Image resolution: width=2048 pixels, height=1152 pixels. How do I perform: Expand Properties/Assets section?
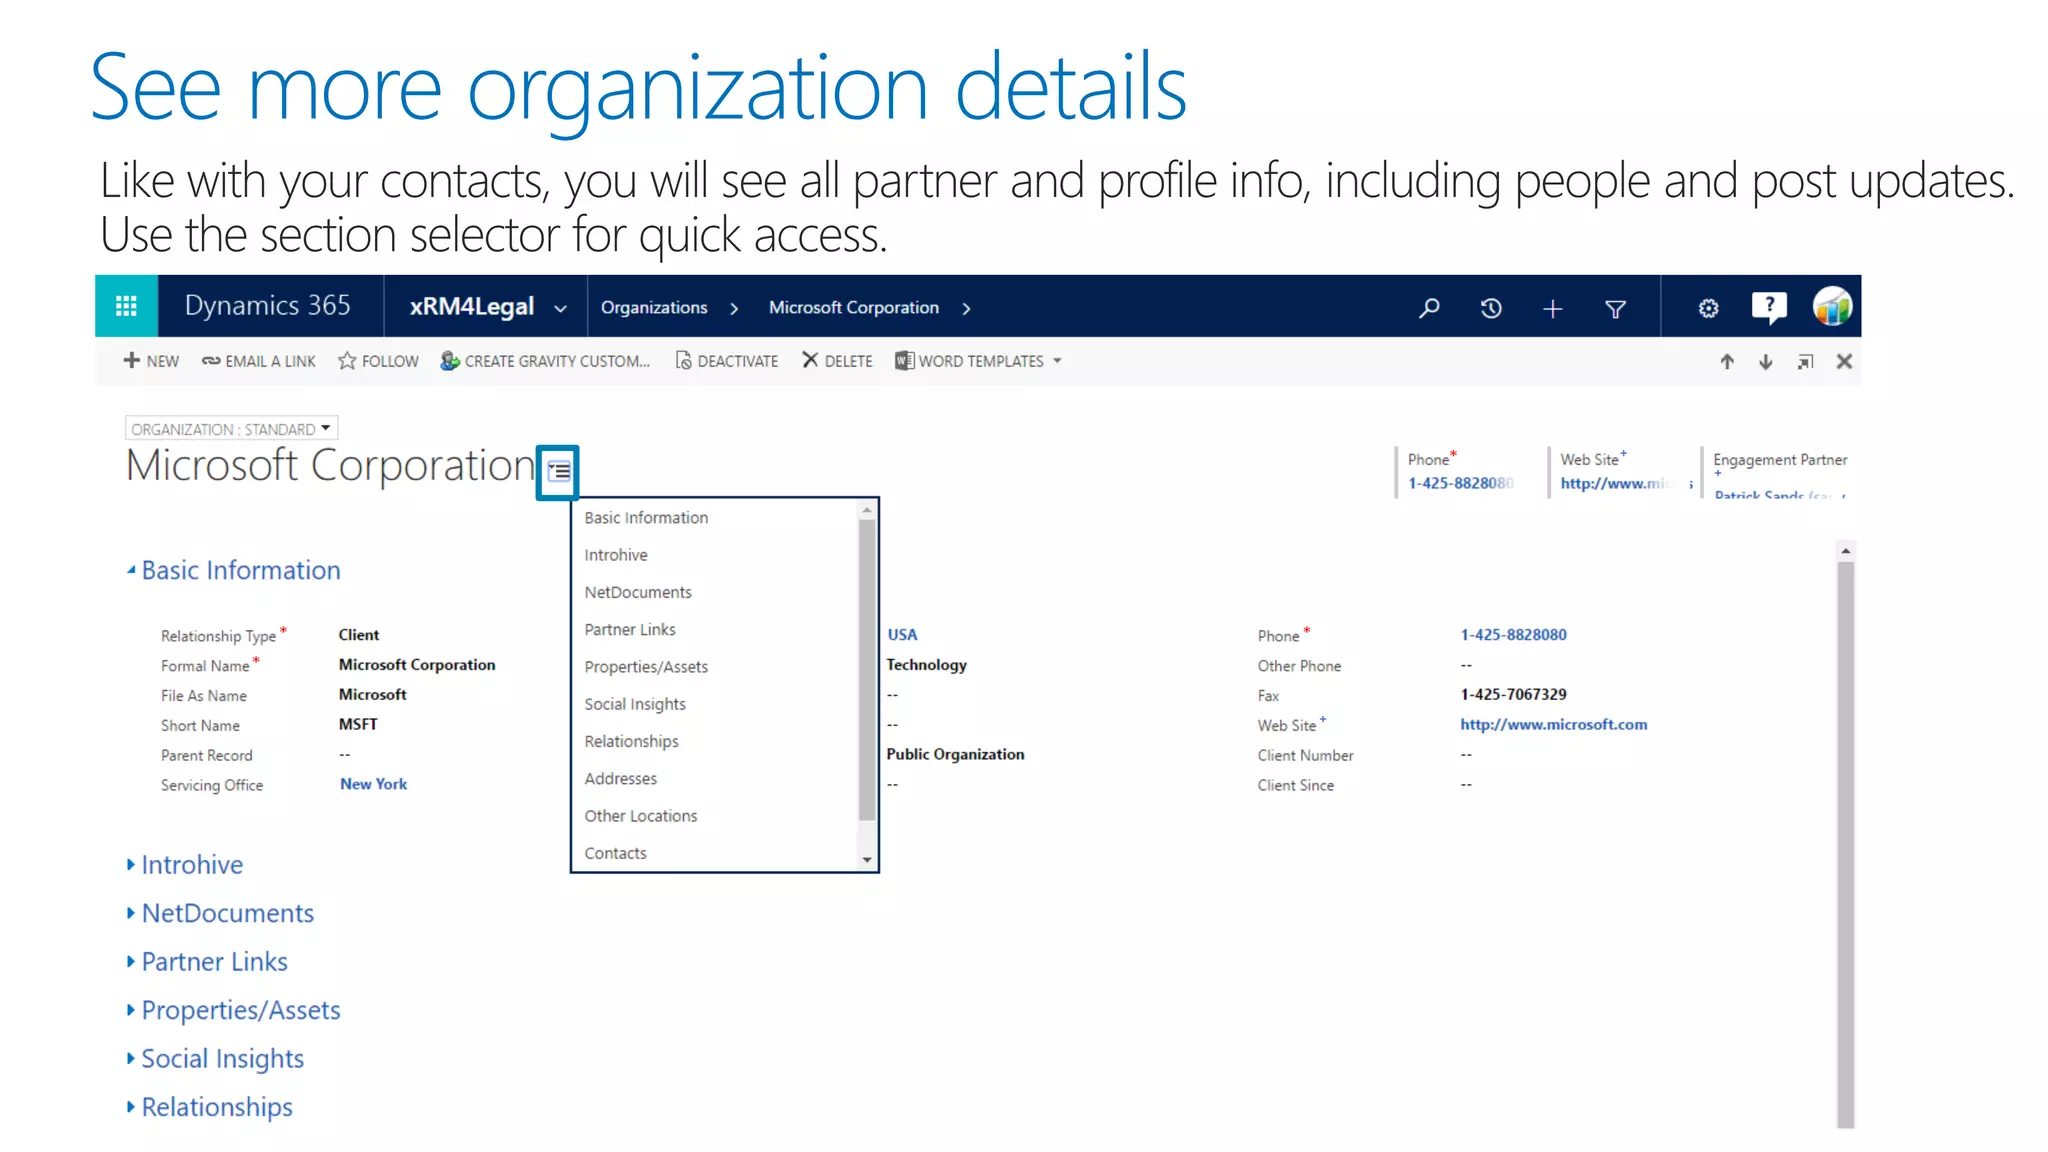(233, 1011)
